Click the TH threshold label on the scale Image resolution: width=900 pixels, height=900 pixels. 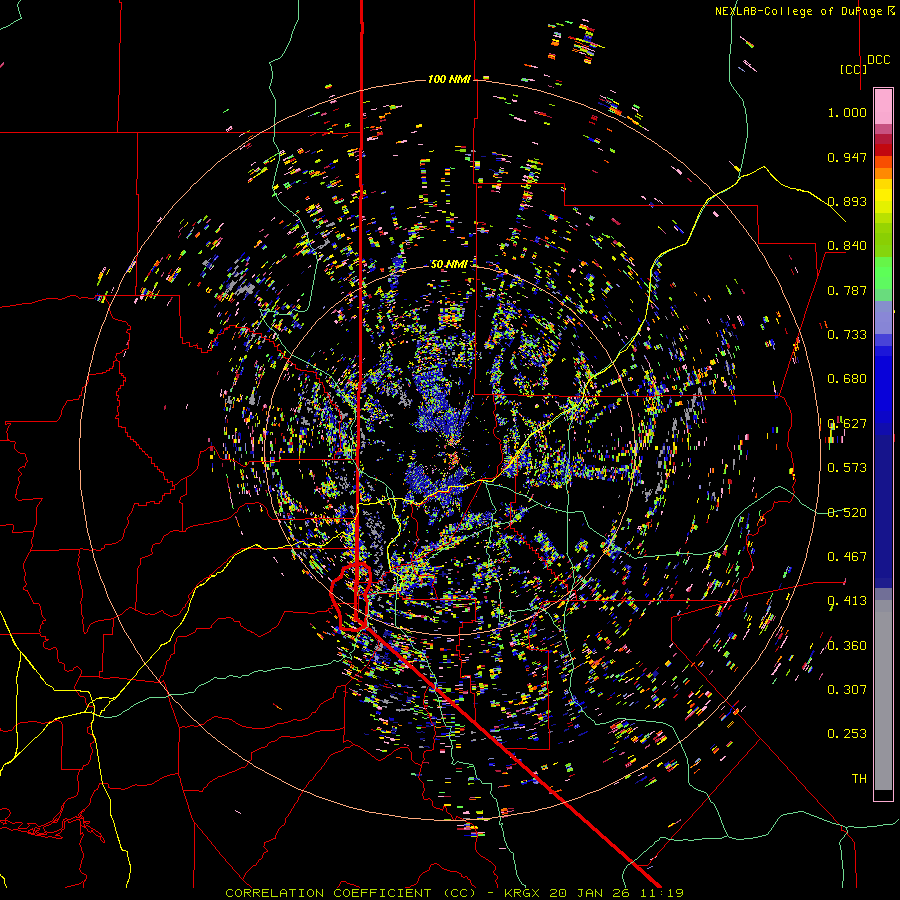859,779
